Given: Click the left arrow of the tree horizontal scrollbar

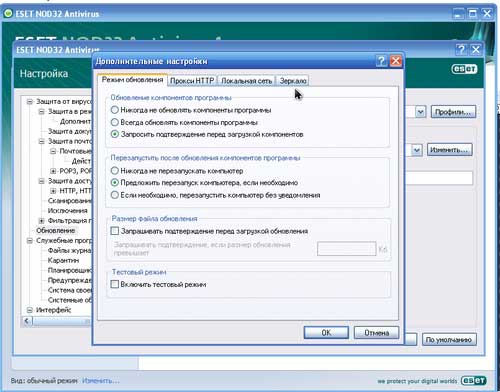Looking at the screenshot, I should (x=27, y=321).
